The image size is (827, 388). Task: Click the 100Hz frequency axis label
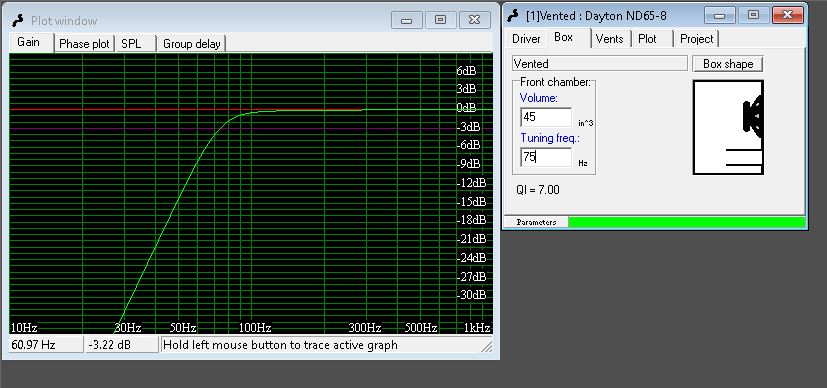coord(255,328)
